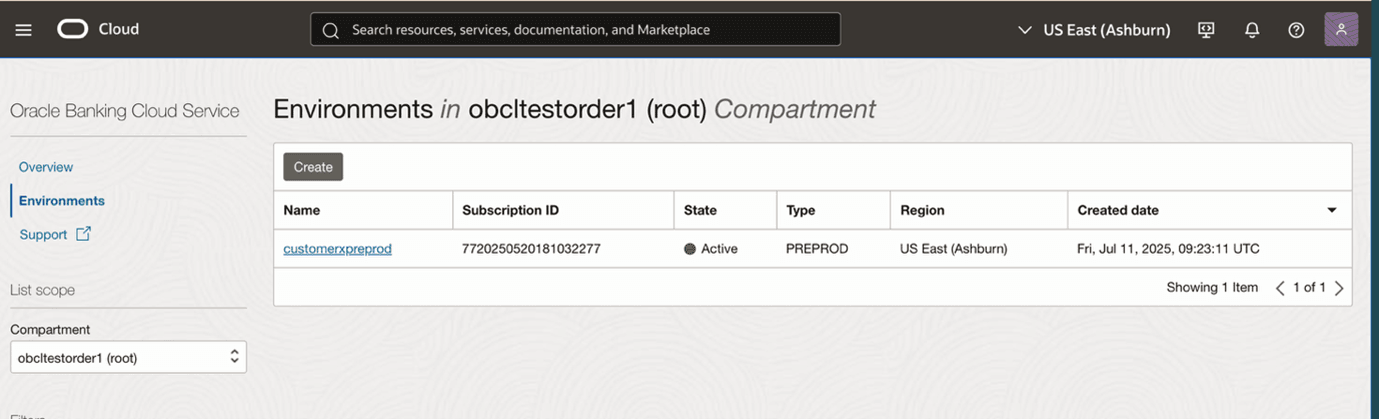Open the Compartment dropdown obcltestorder1 (root)
The width and height of the screenshot is (1379, 419).
pyautogui.click(x=128, y=357)
